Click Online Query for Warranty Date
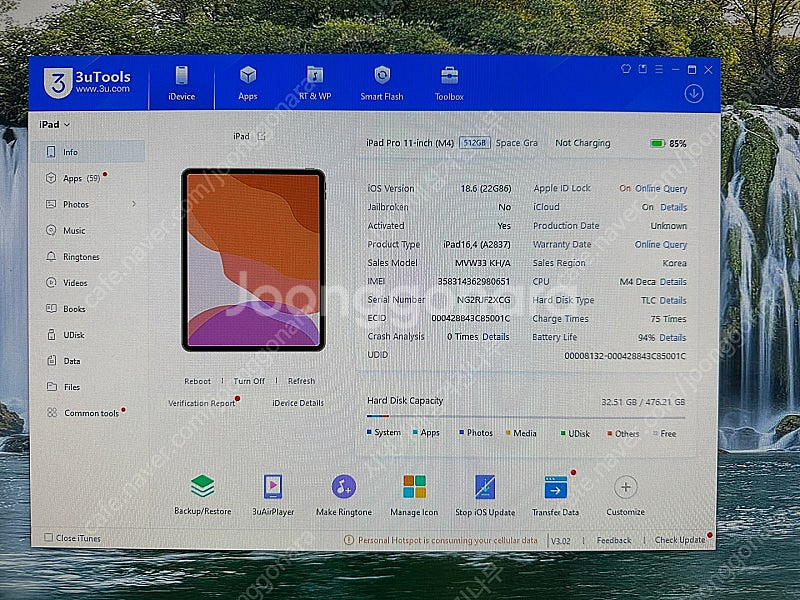The height and width of the screenshot is (600, 800). (661, 244)
